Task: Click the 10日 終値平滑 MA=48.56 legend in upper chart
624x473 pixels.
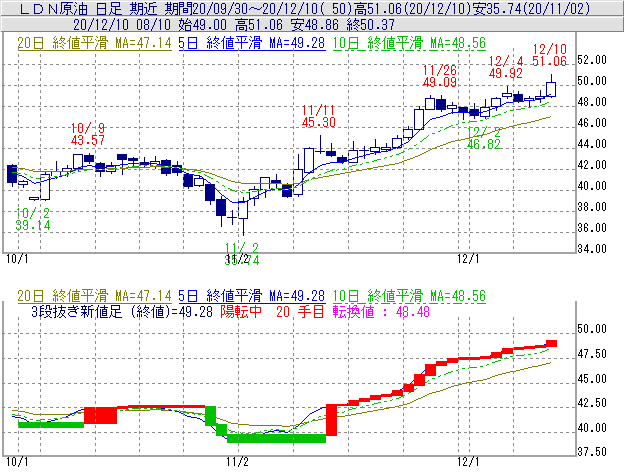Action: [x=409, y=43]
